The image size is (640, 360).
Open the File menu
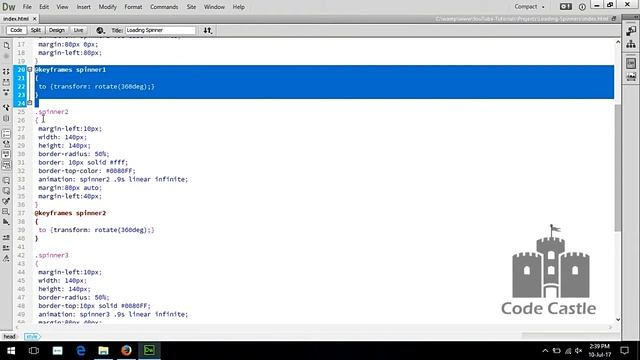[27, 7]
